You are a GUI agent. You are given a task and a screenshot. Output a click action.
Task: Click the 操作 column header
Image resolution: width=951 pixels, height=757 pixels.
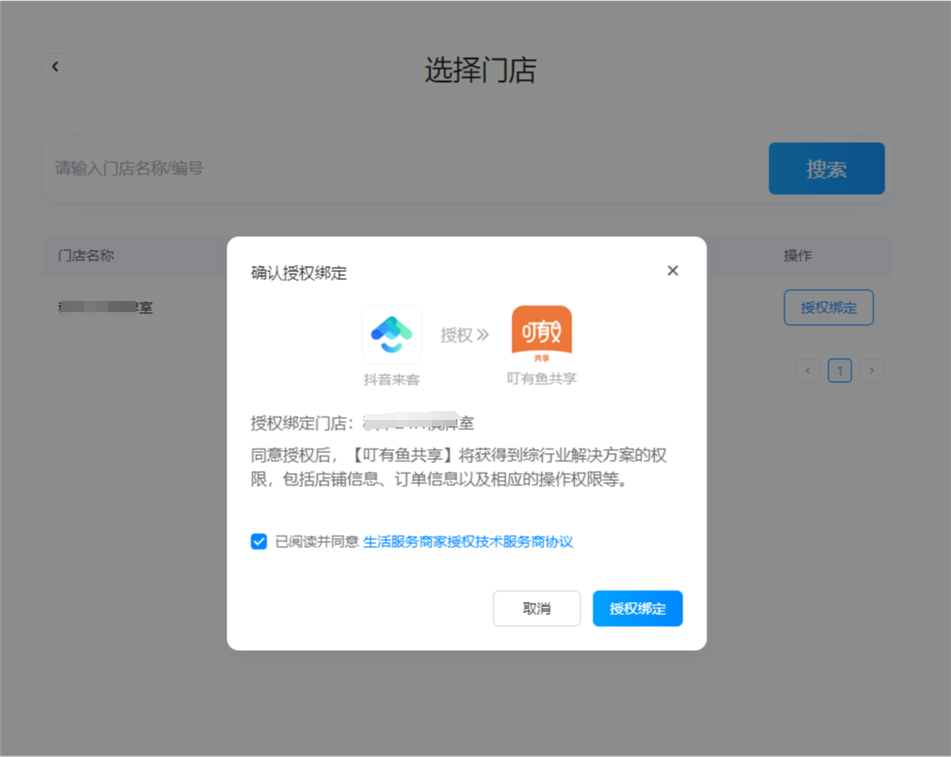797,256
